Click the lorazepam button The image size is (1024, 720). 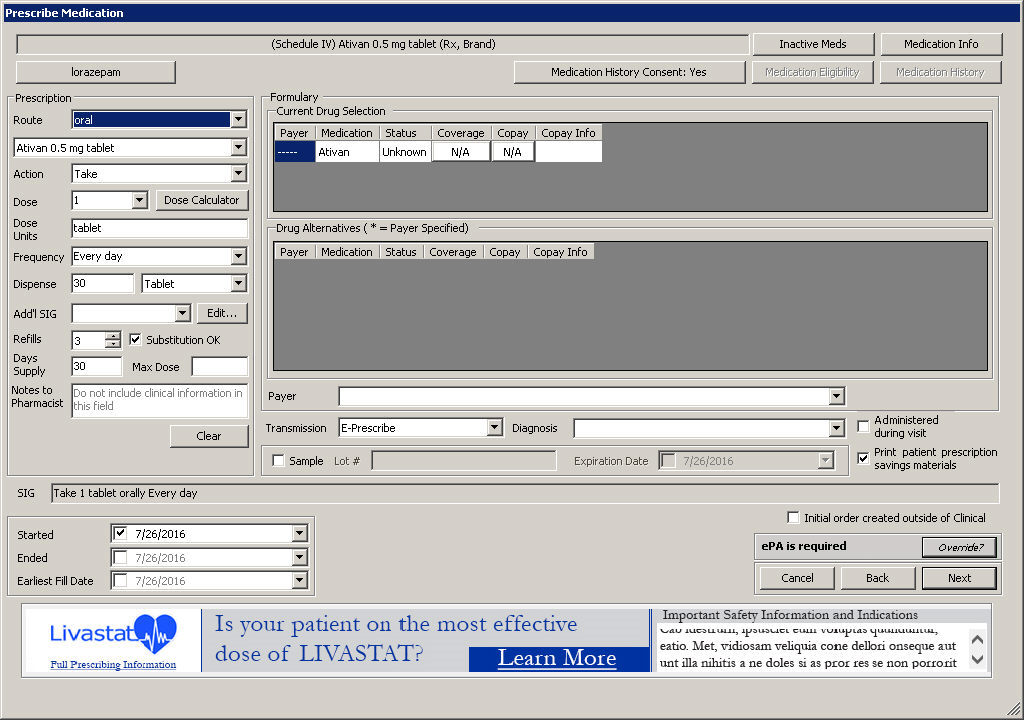pyautogui.click(x=96, y=72)
